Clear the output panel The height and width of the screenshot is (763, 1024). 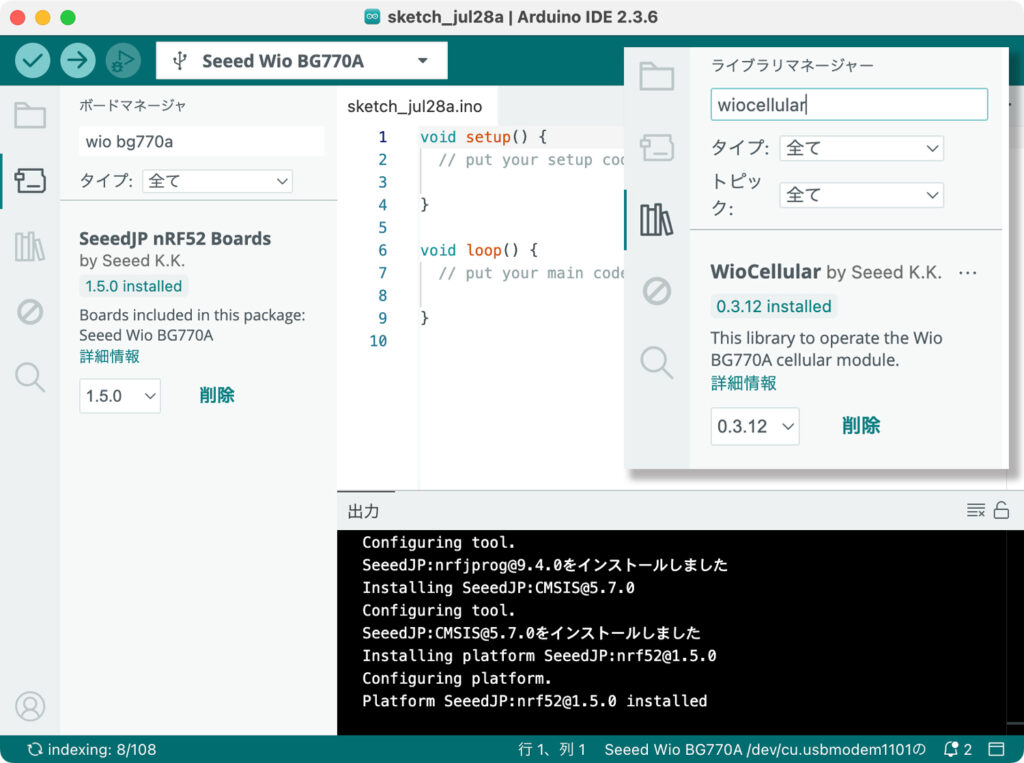click(x=976, y=510)
